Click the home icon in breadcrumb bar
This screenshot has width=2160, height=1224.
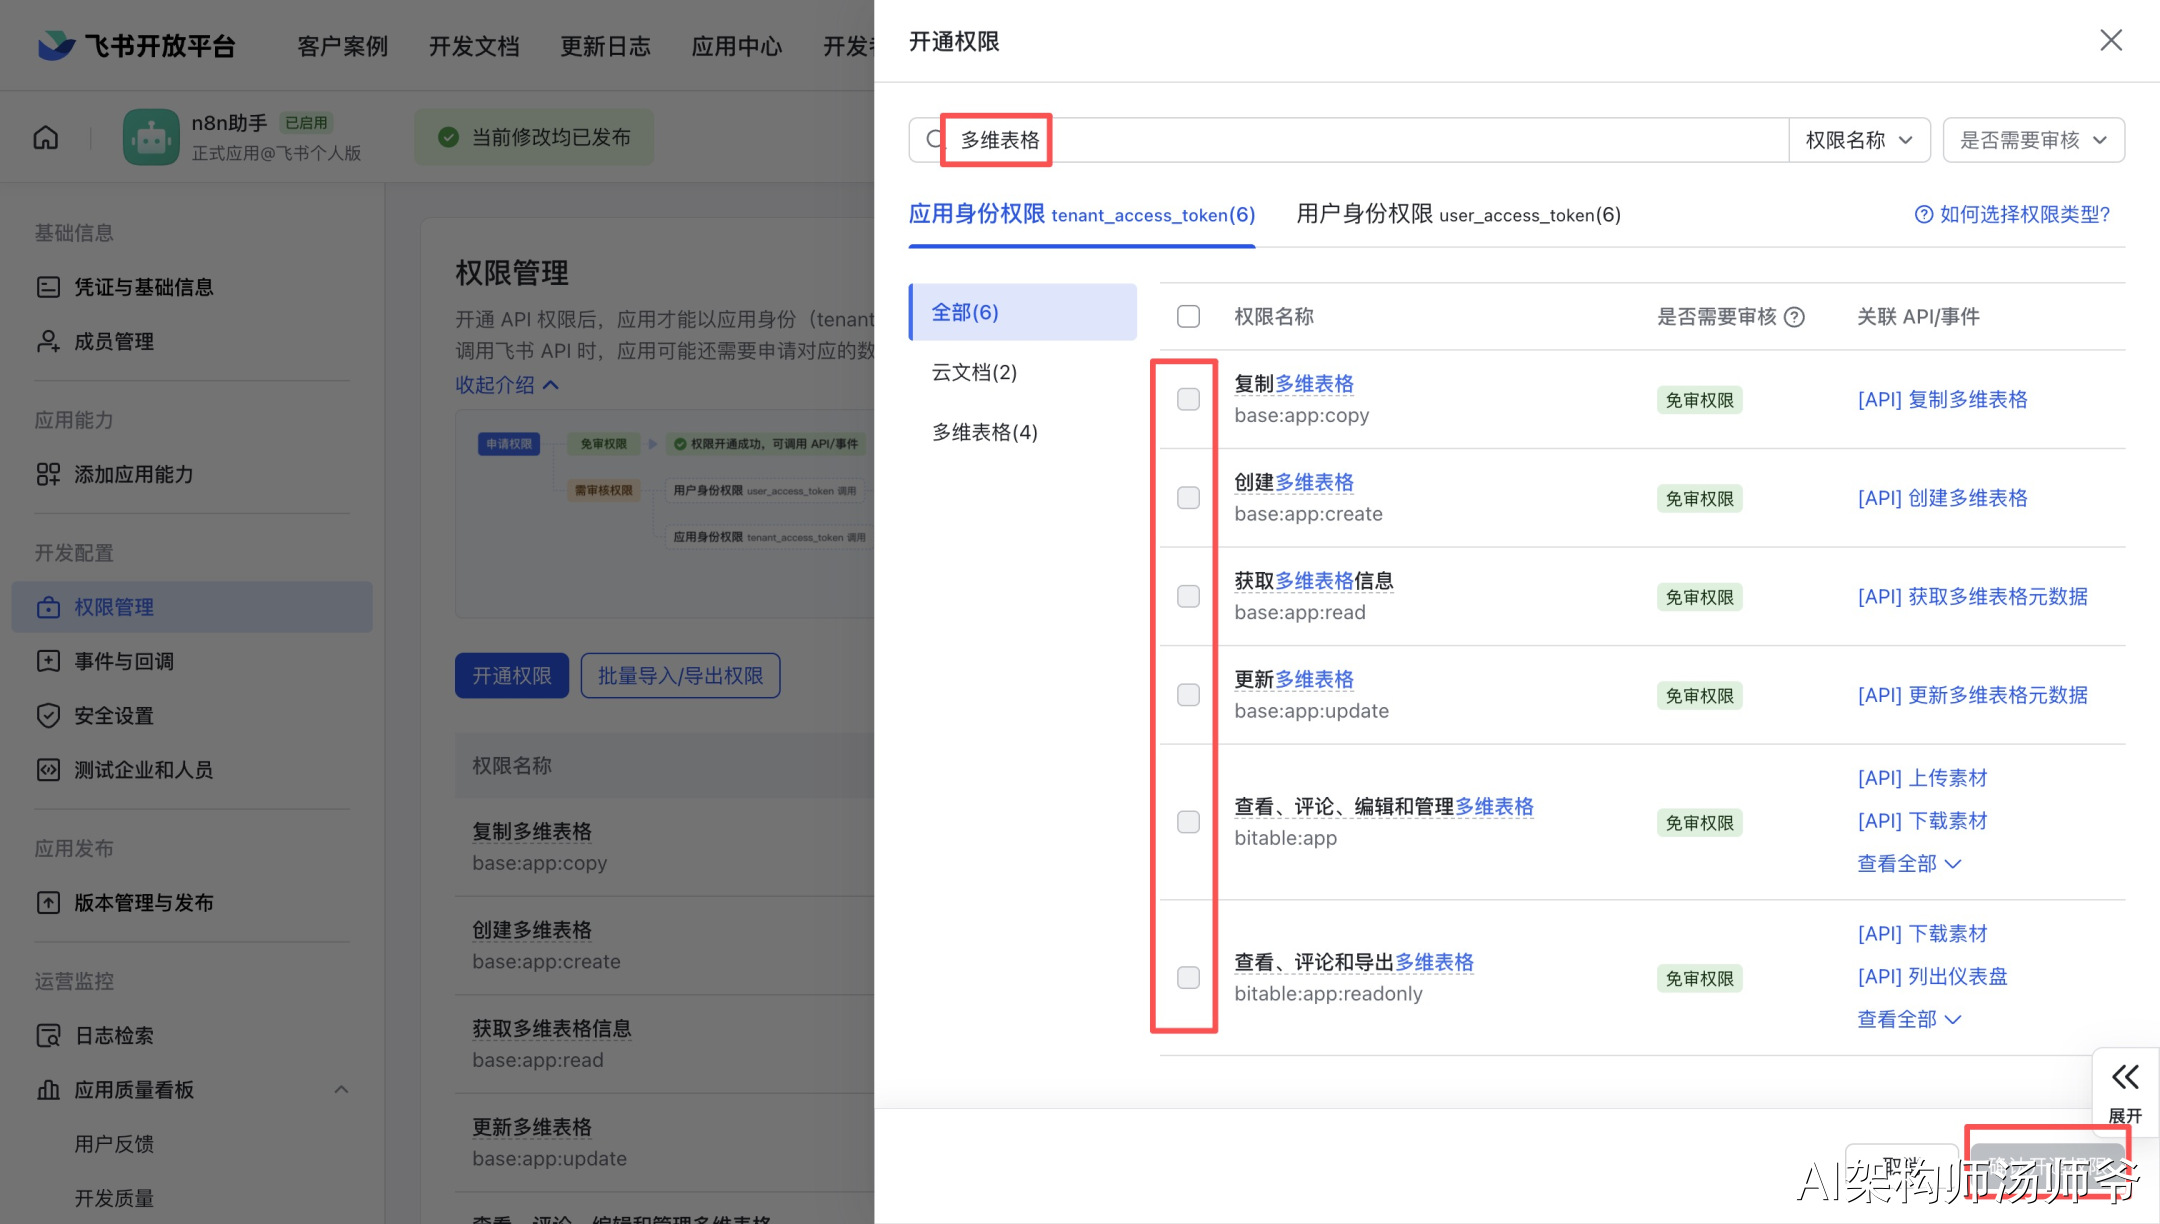(46, 137)
